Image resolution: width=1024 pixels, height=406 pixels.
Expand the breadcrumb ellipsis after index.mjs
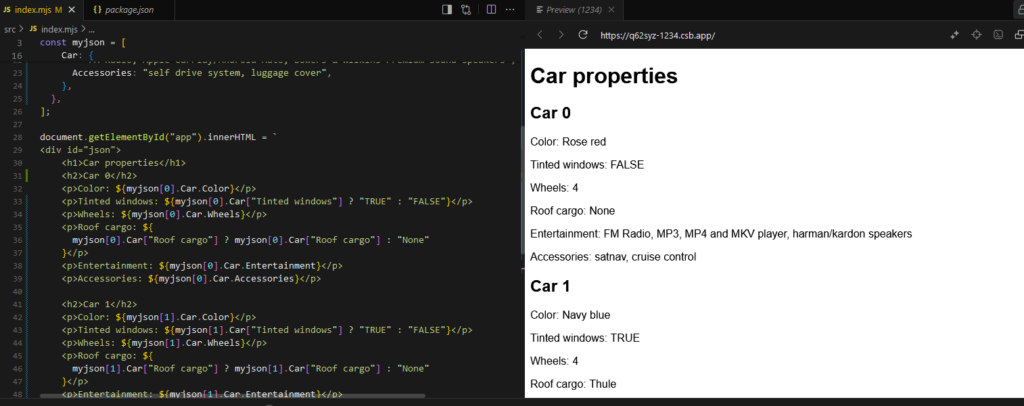click(x=92, y=29)
